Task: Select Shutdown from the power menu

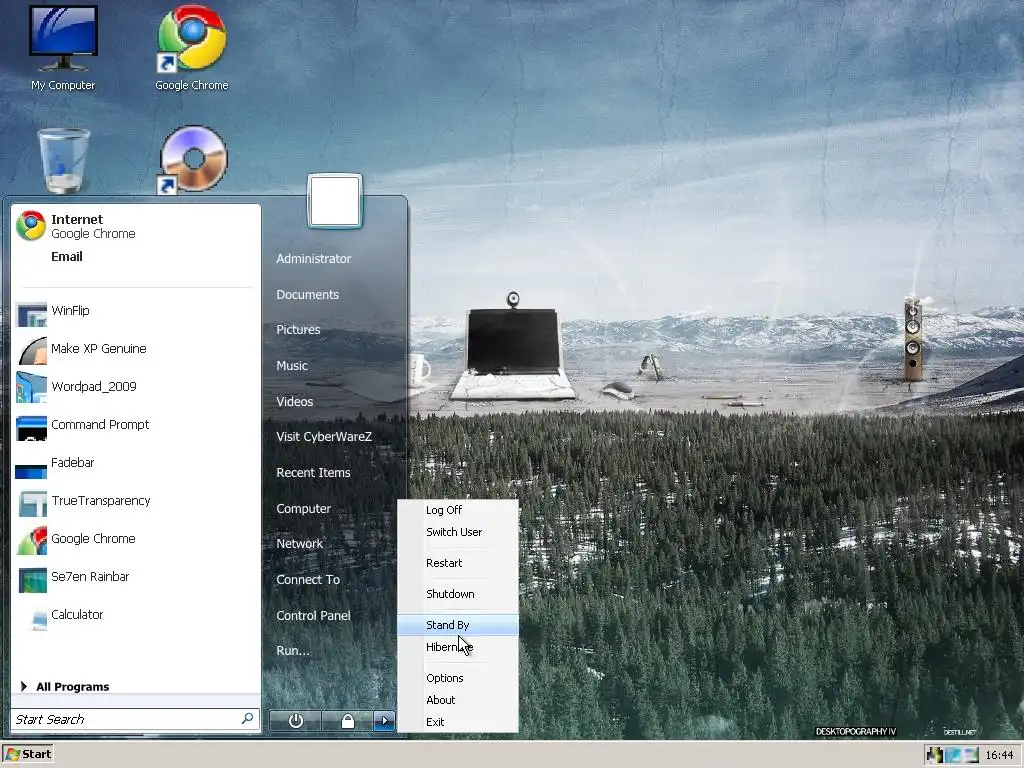Action: click(x=458, y=594)
